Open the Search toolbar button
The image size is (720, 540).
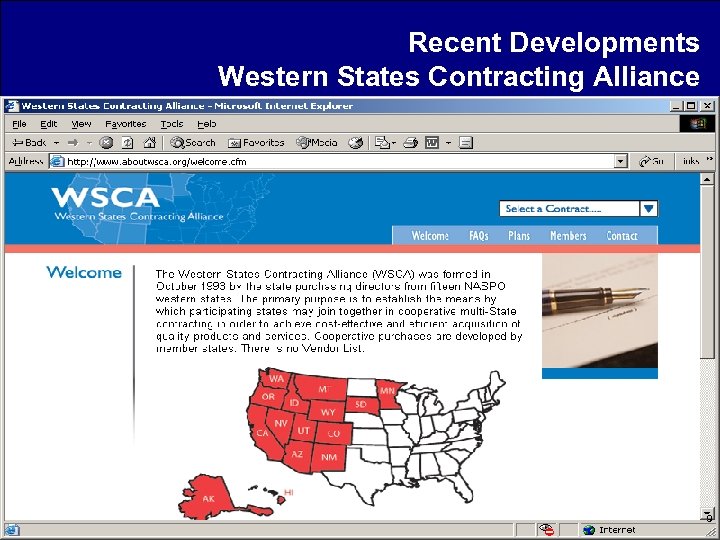coord(192,143)
